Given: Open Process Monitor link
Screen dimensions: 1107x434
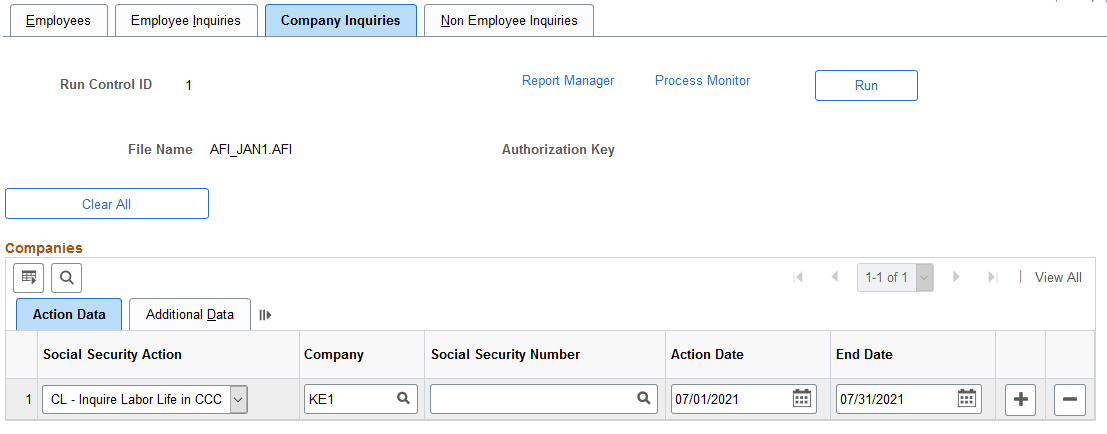Looking at the screenshot, I should (702, 81).
